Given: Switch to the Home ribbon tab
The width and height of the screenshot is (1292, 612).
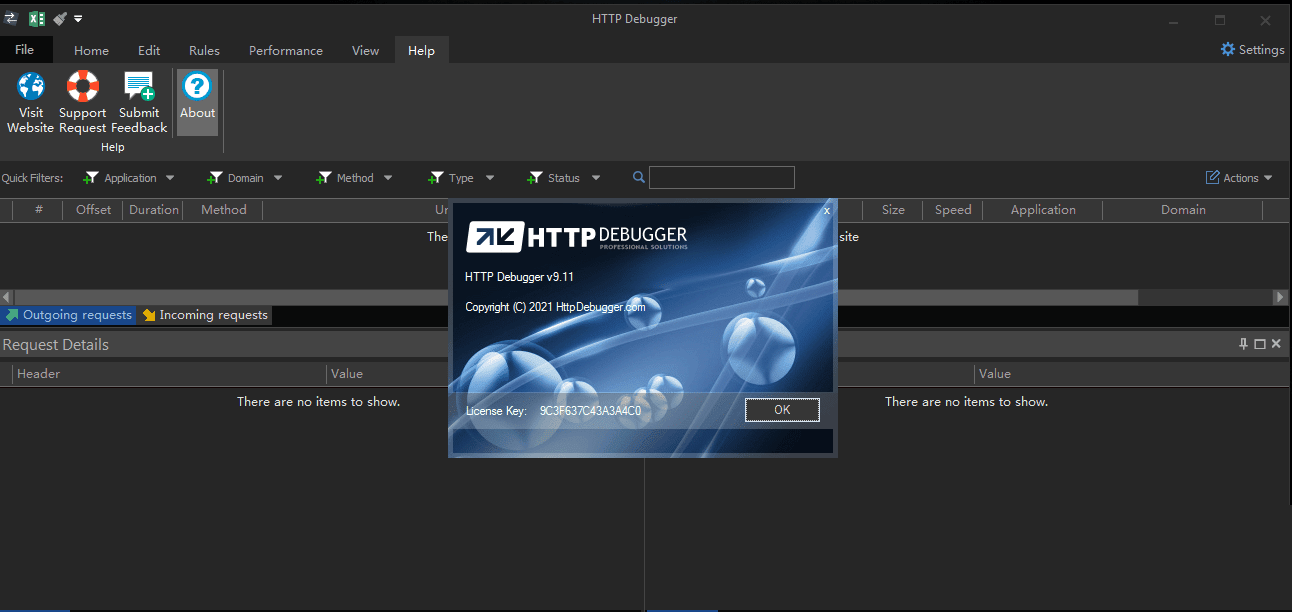Looking at the screenshot, I should [x=92, y=50].
